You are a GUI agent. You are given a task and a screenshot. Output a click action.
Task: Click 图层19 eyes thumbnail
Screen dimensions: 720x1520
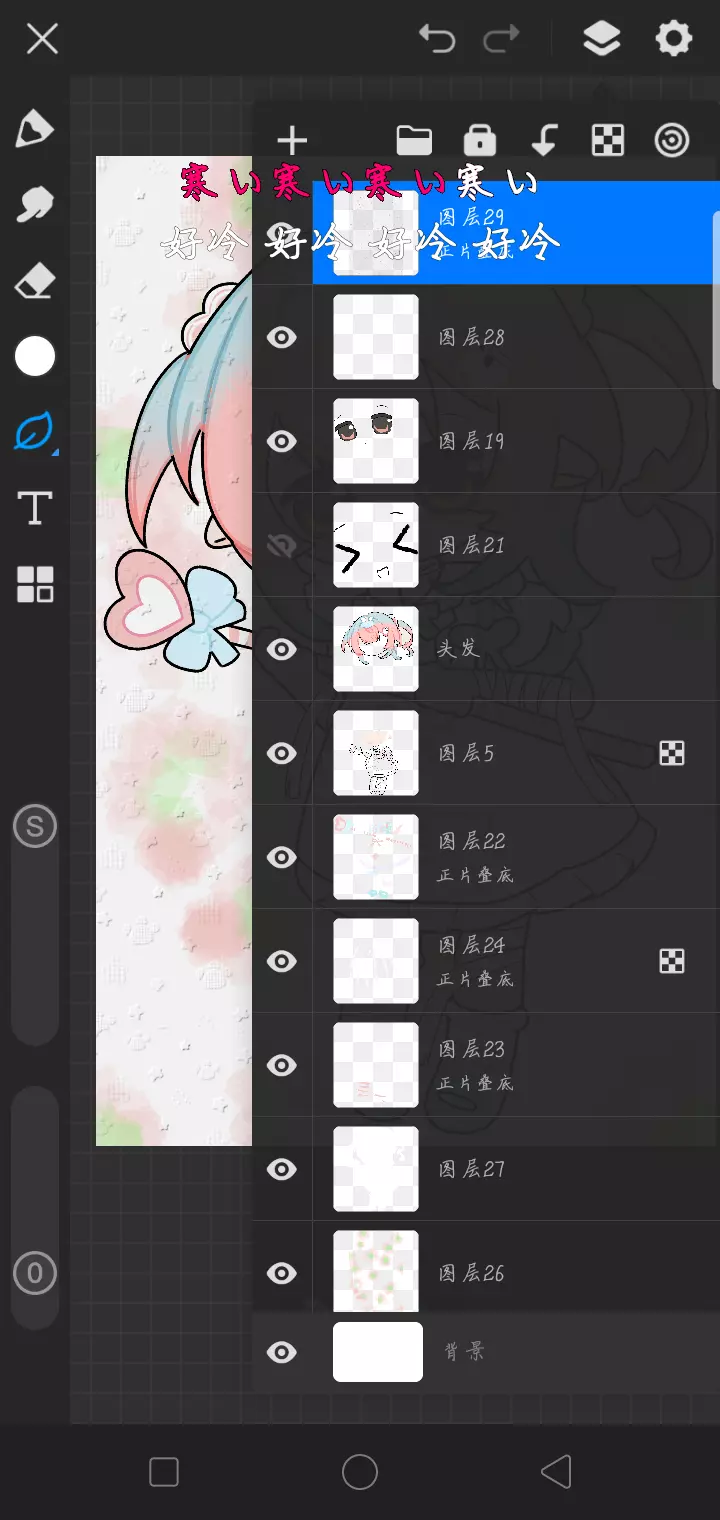coord(376,441)
